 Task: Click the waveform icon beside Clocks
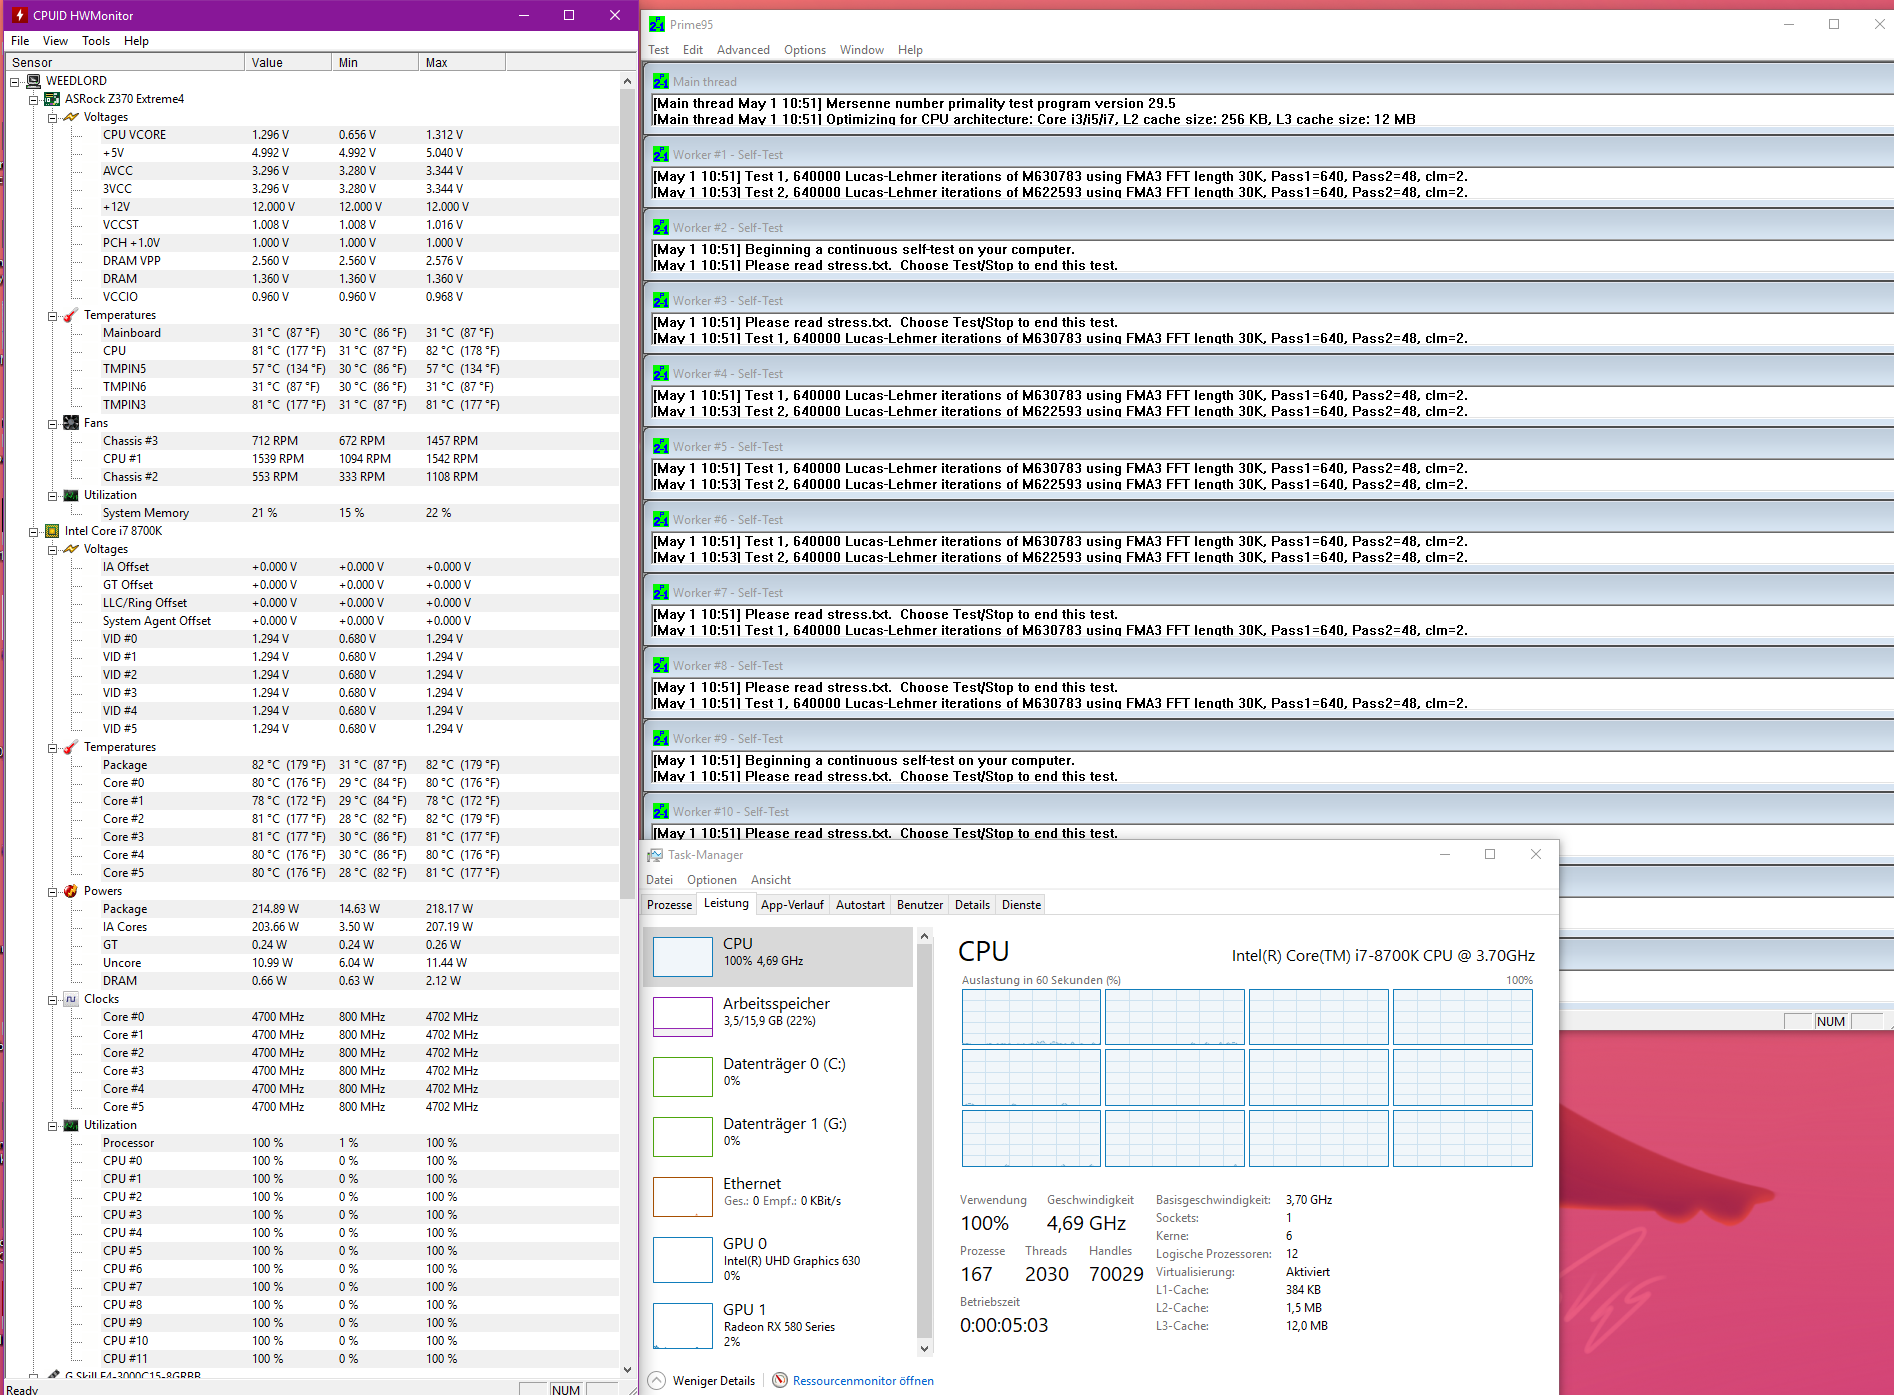click(71, 999)
